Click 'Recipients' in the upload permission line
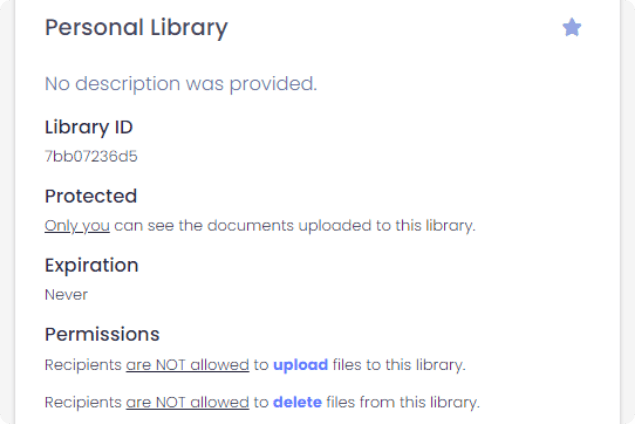The height and width of the screenshot is (424, 635). (x=83, y=364)
